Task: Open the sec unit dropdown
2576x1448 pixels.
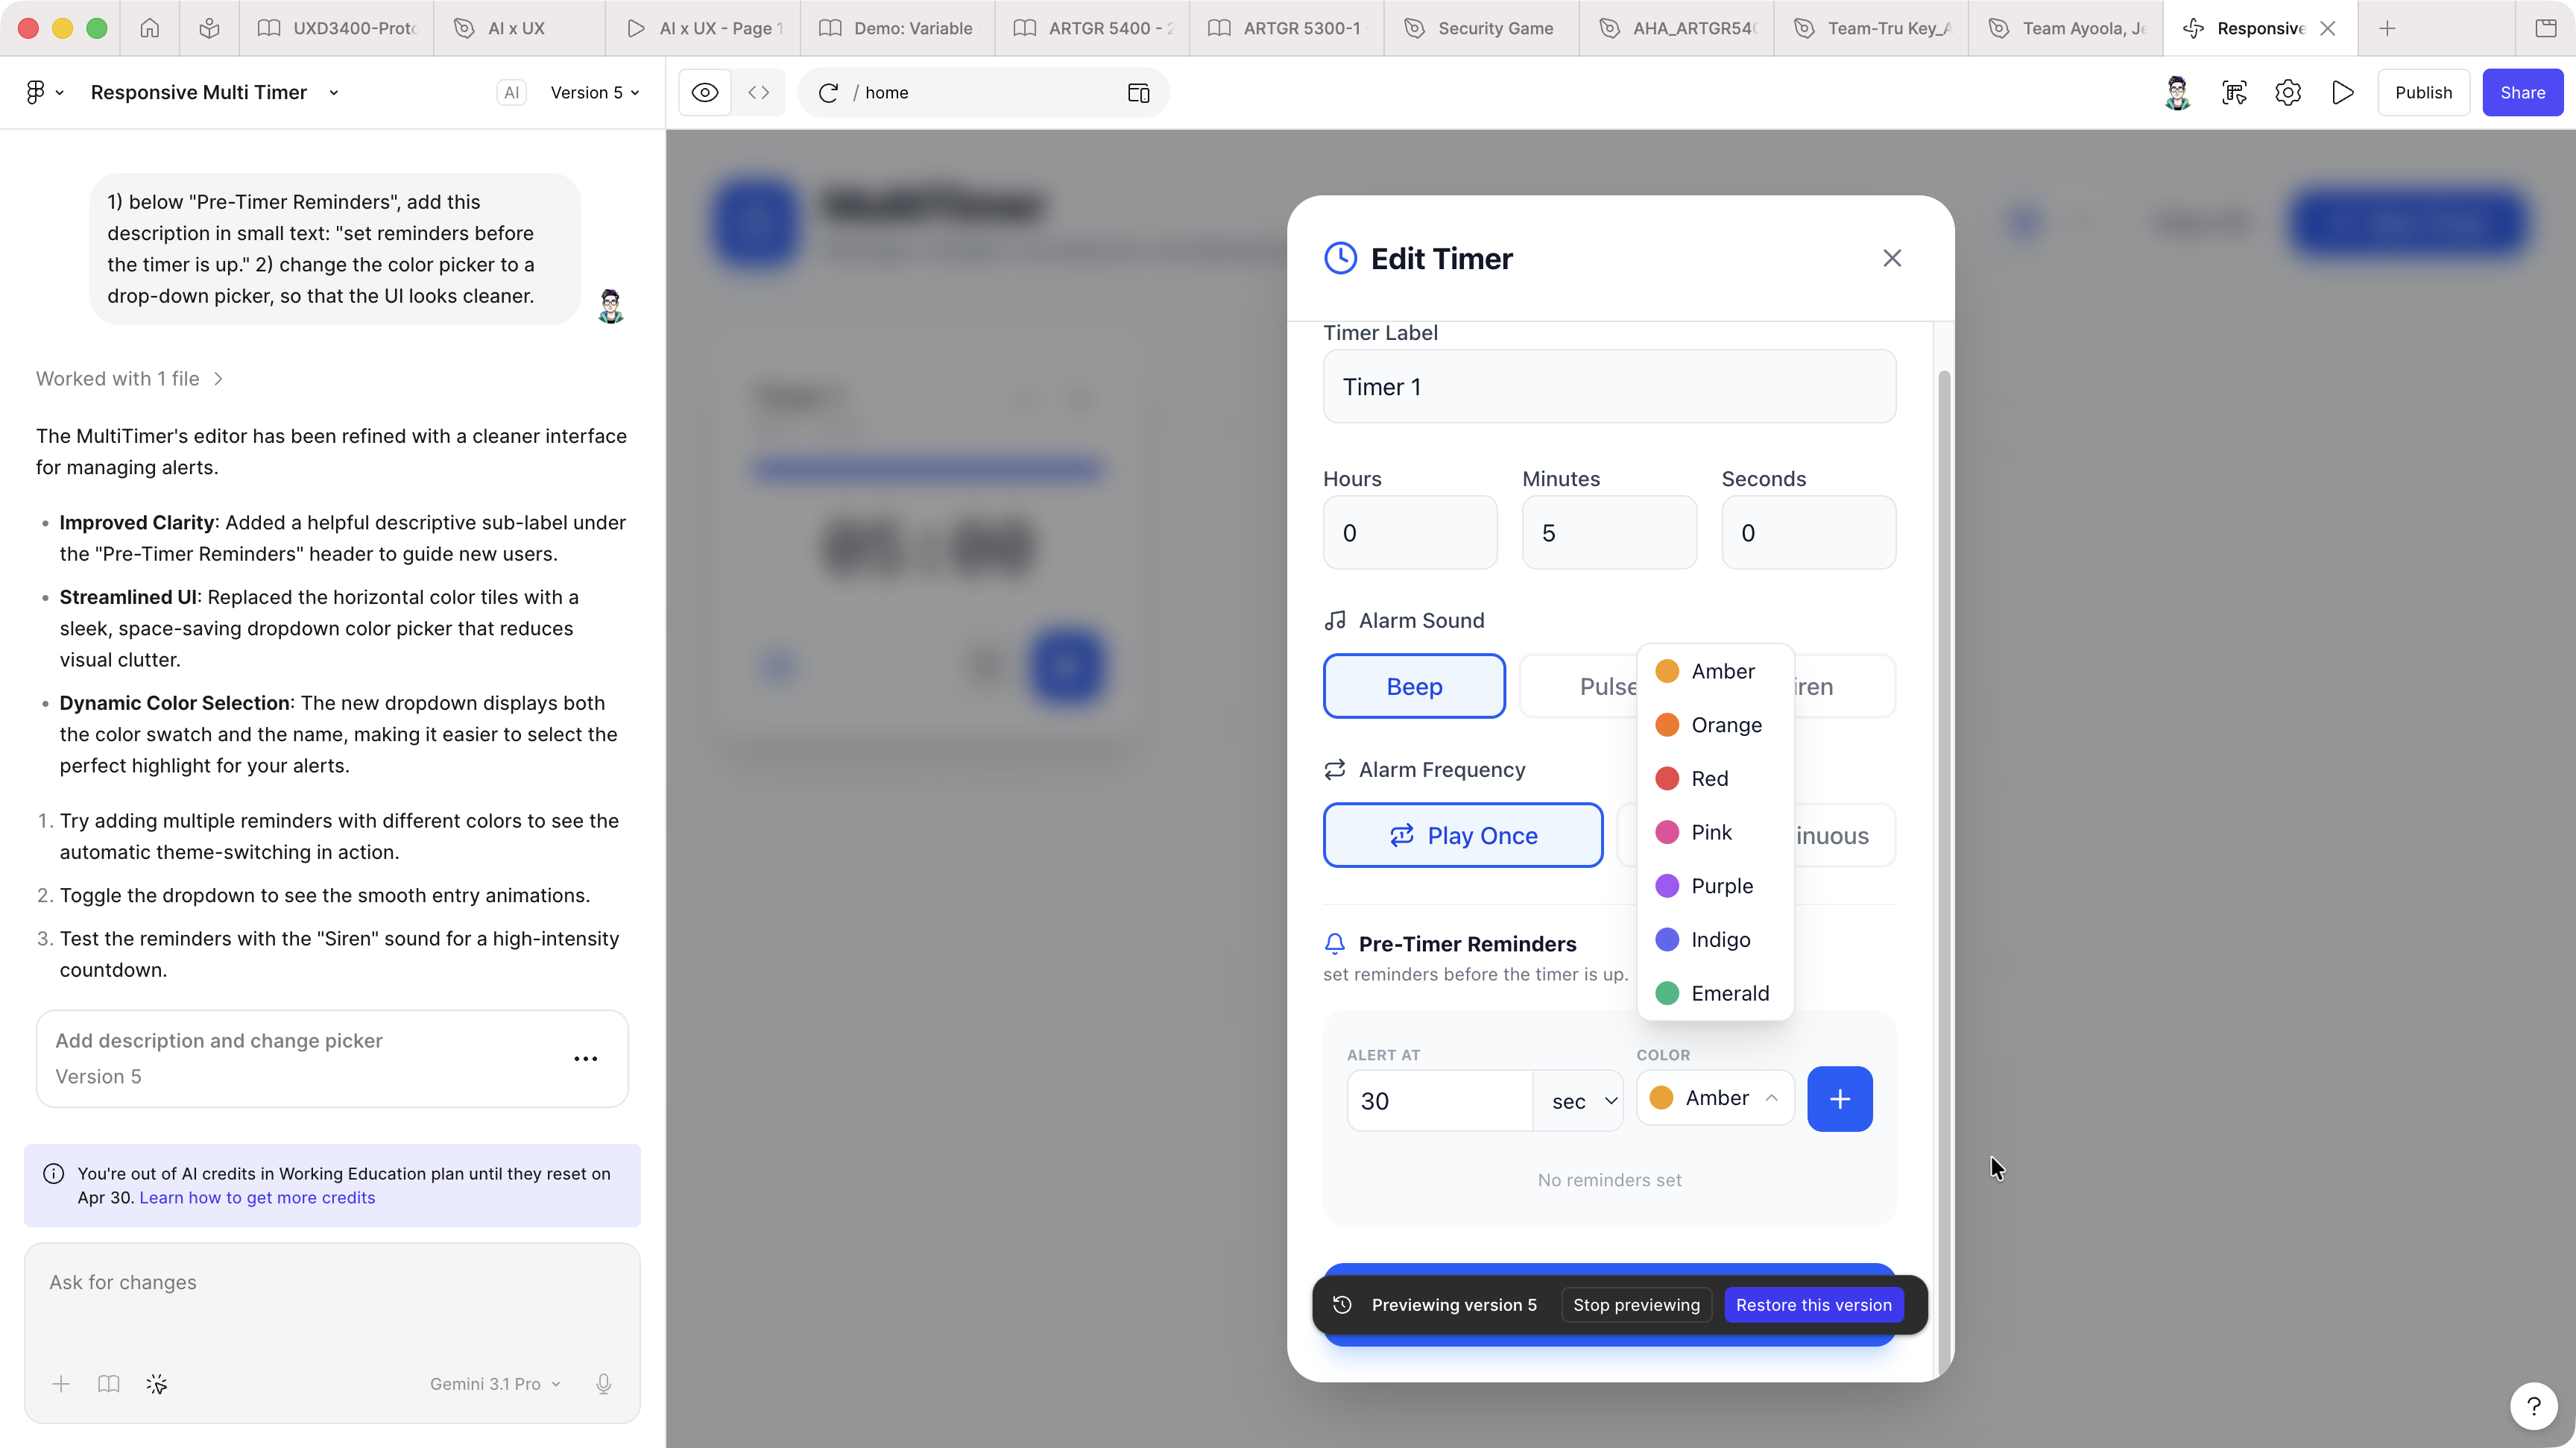Action: tap(1578, 1100)
